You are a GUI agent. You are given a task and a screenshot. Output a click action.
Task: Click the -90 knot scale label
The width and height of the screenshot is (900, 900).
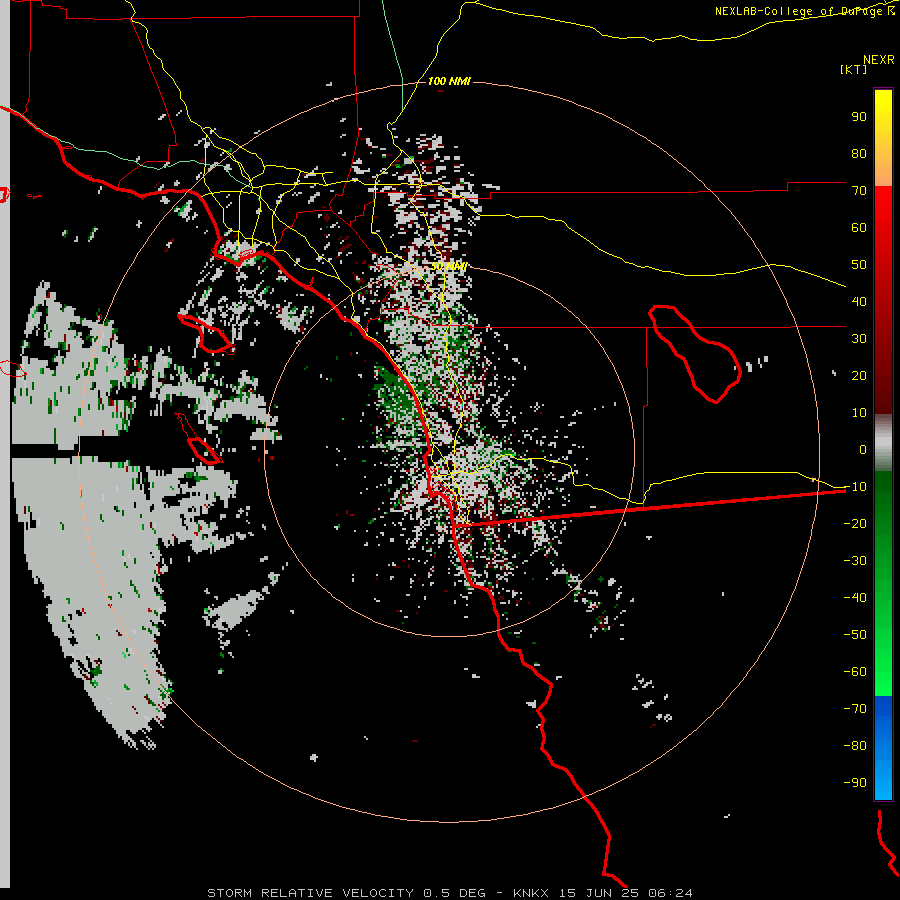coord(855,783)
